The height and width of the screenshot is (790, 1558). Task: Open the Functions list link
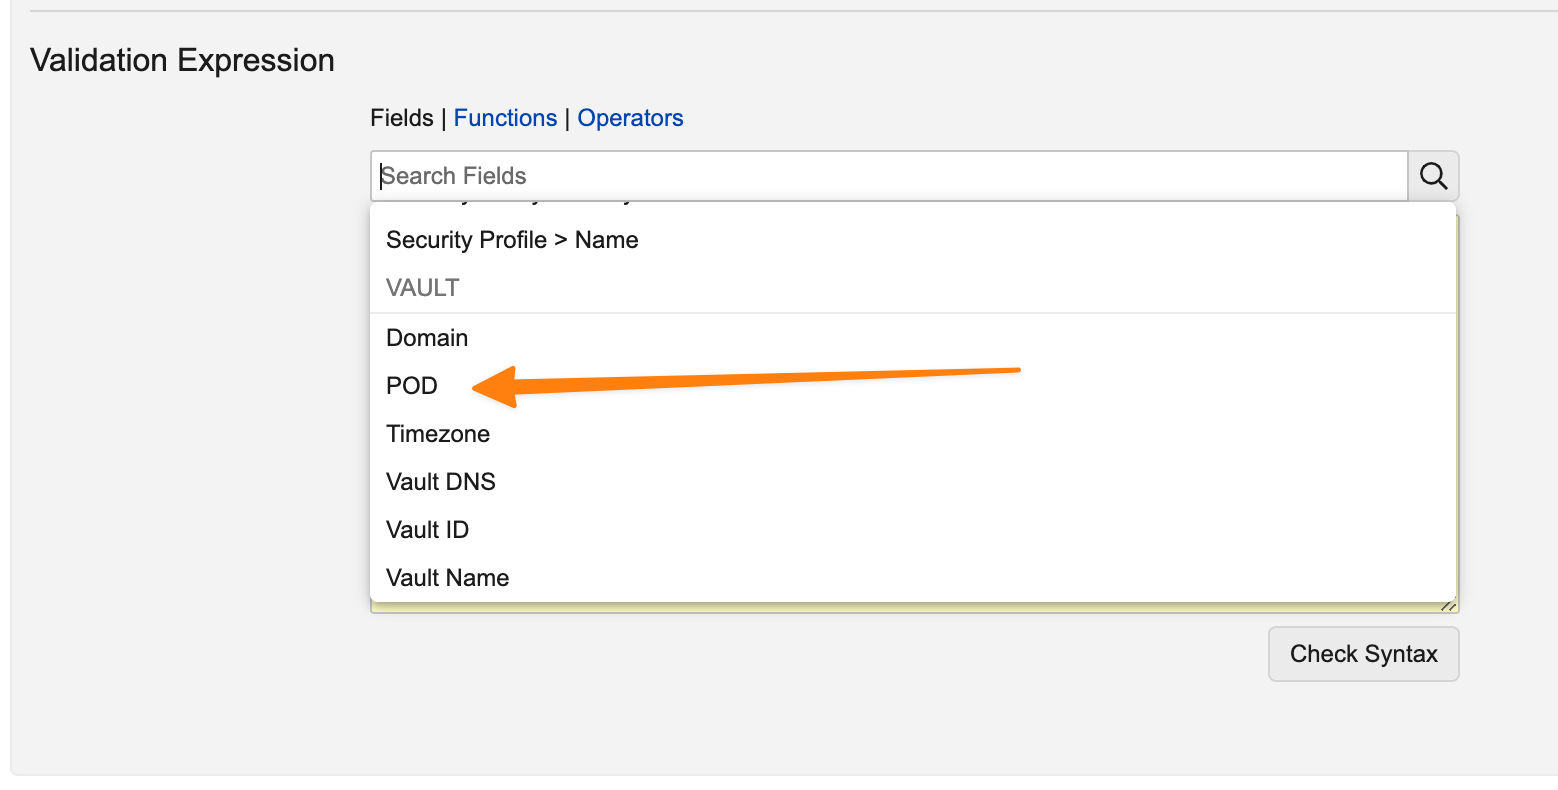pos(505,118)
